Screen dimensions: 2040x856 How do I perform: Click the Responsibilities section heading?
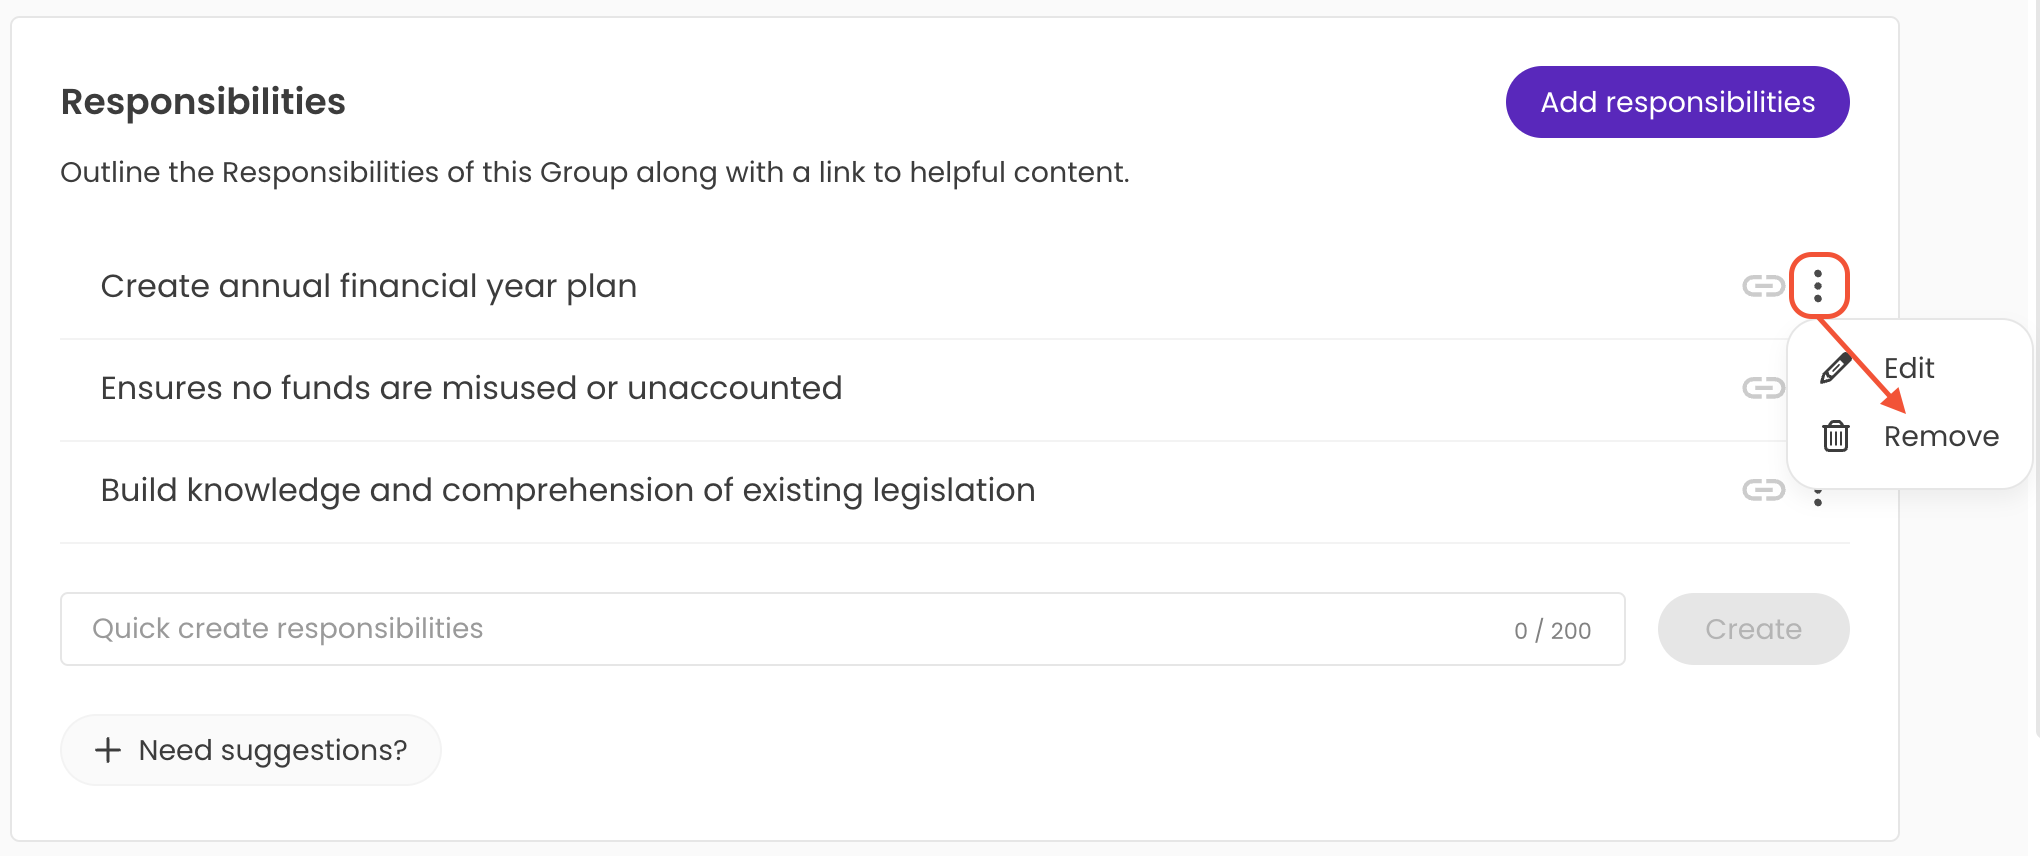click(203, 102)
